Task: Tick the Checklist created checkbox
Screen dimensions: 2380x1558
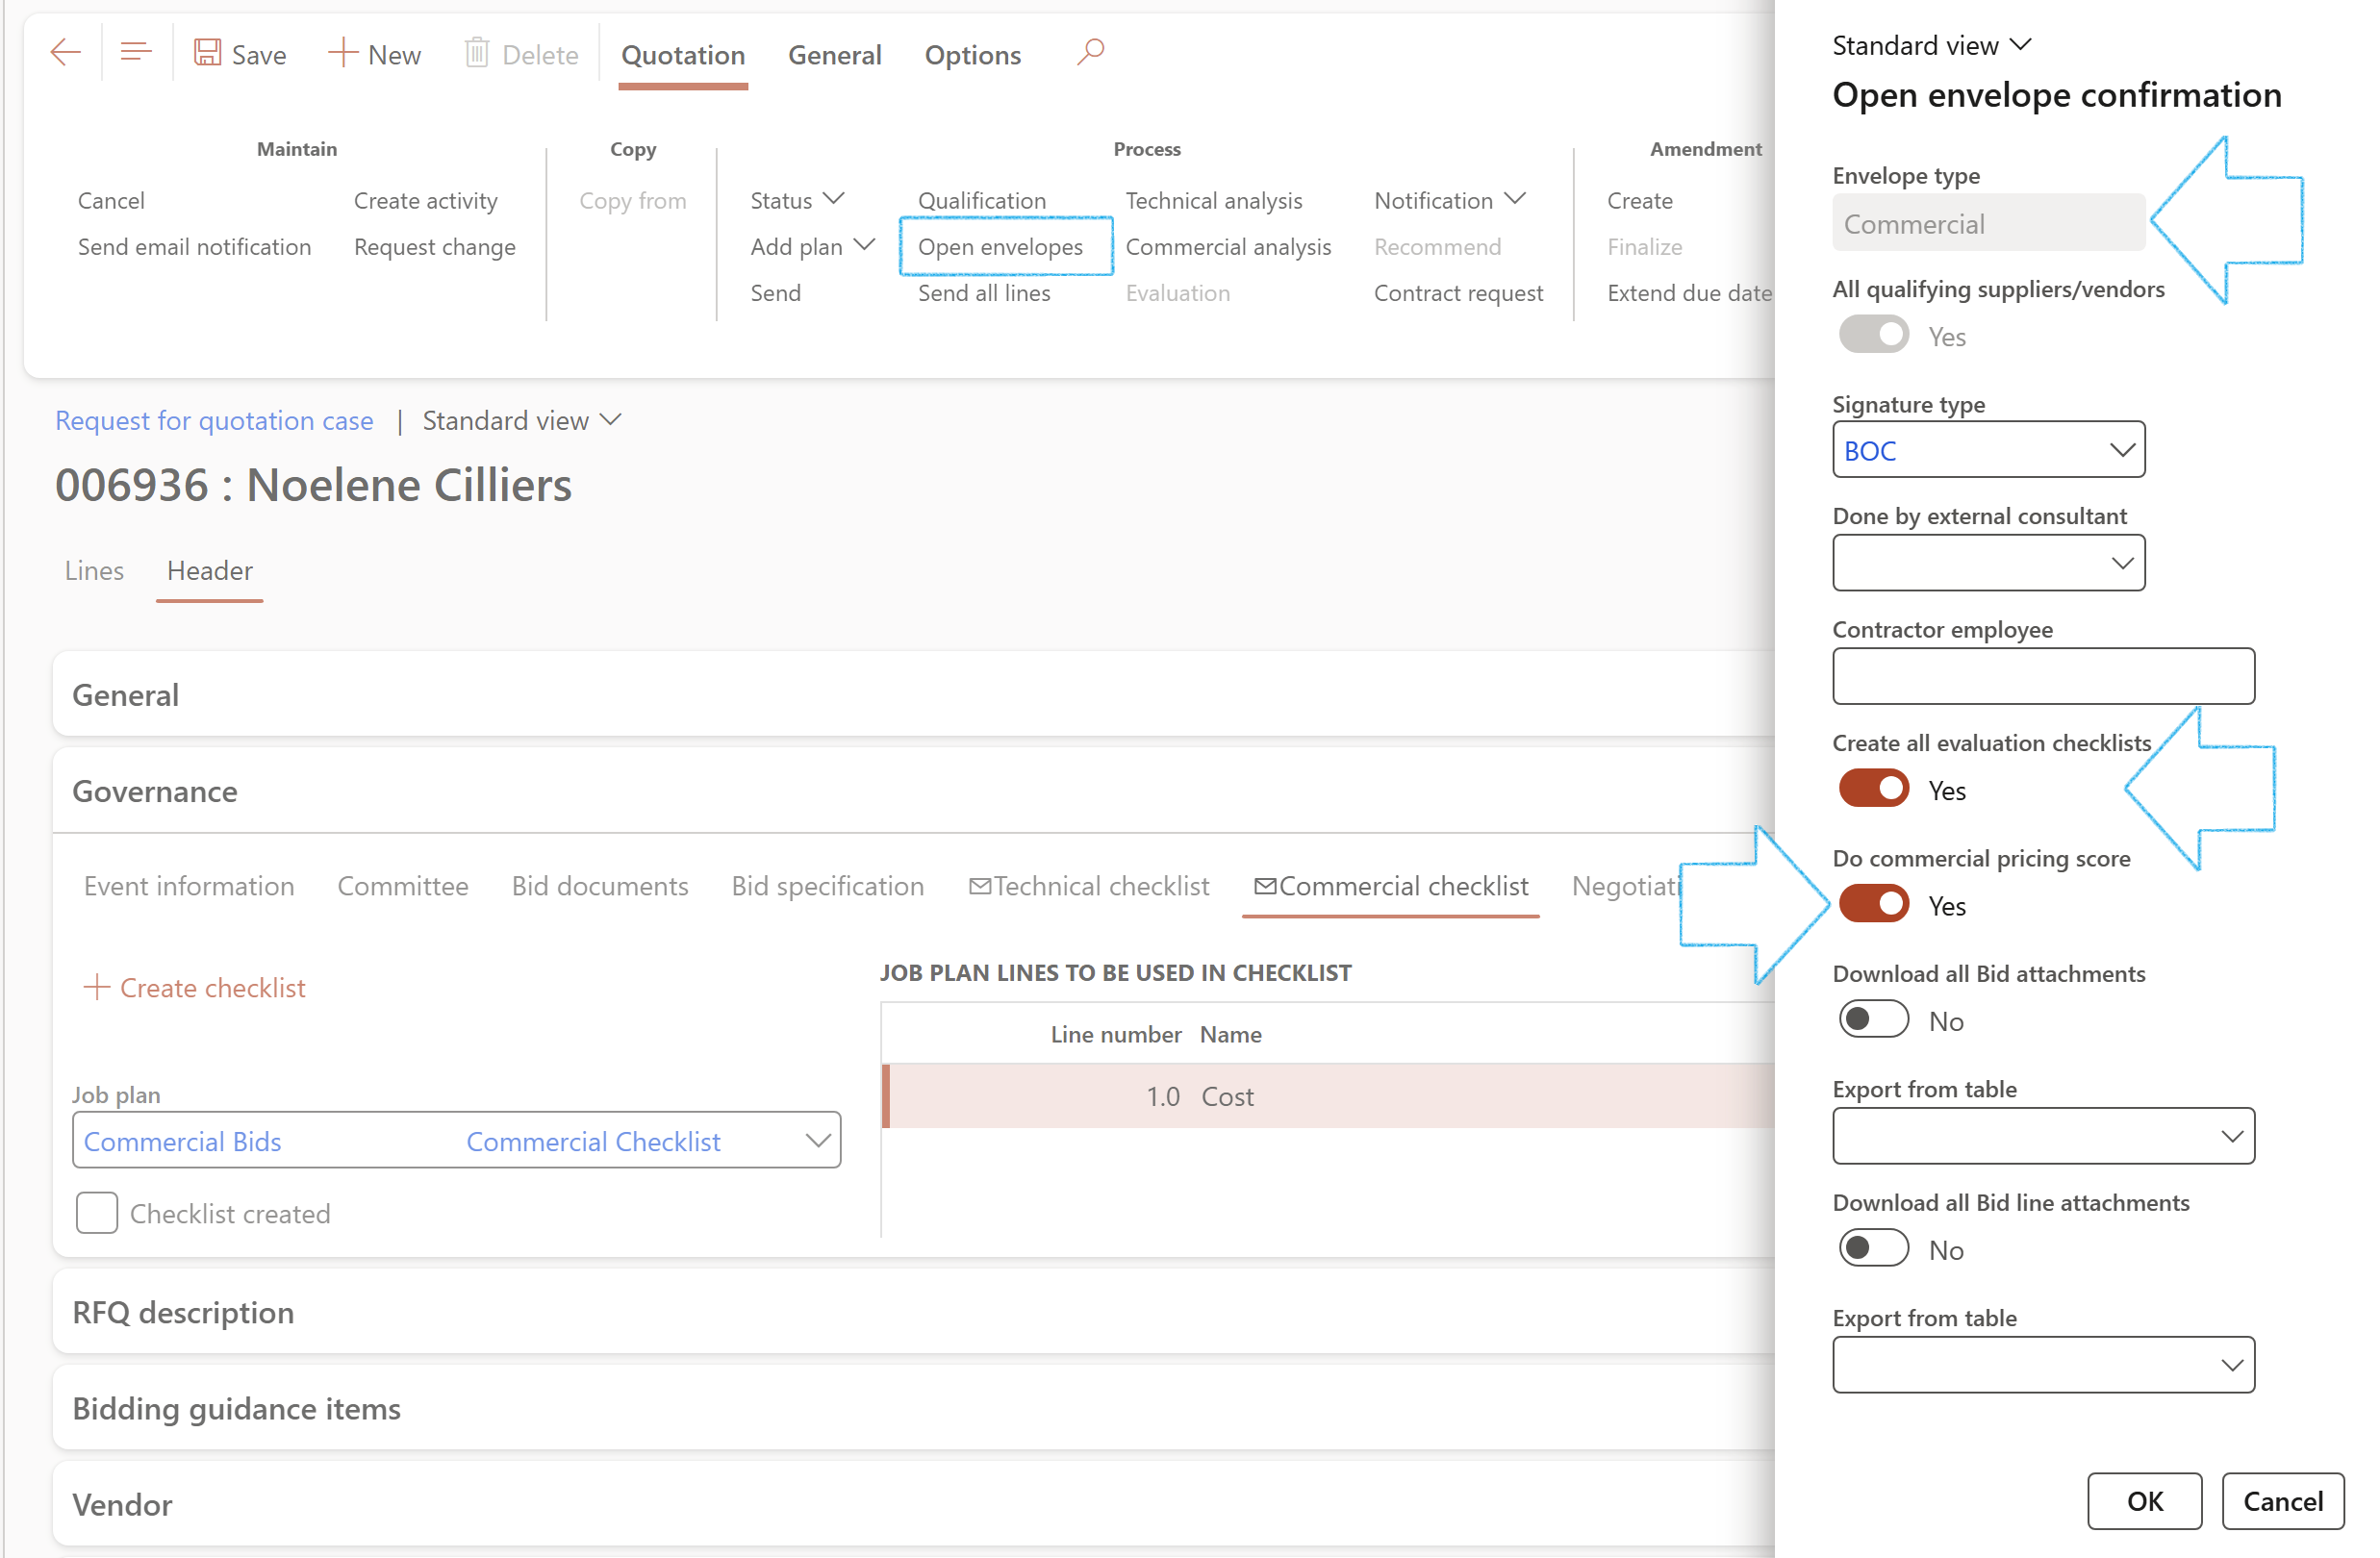Action: (x=97, y=1213)
